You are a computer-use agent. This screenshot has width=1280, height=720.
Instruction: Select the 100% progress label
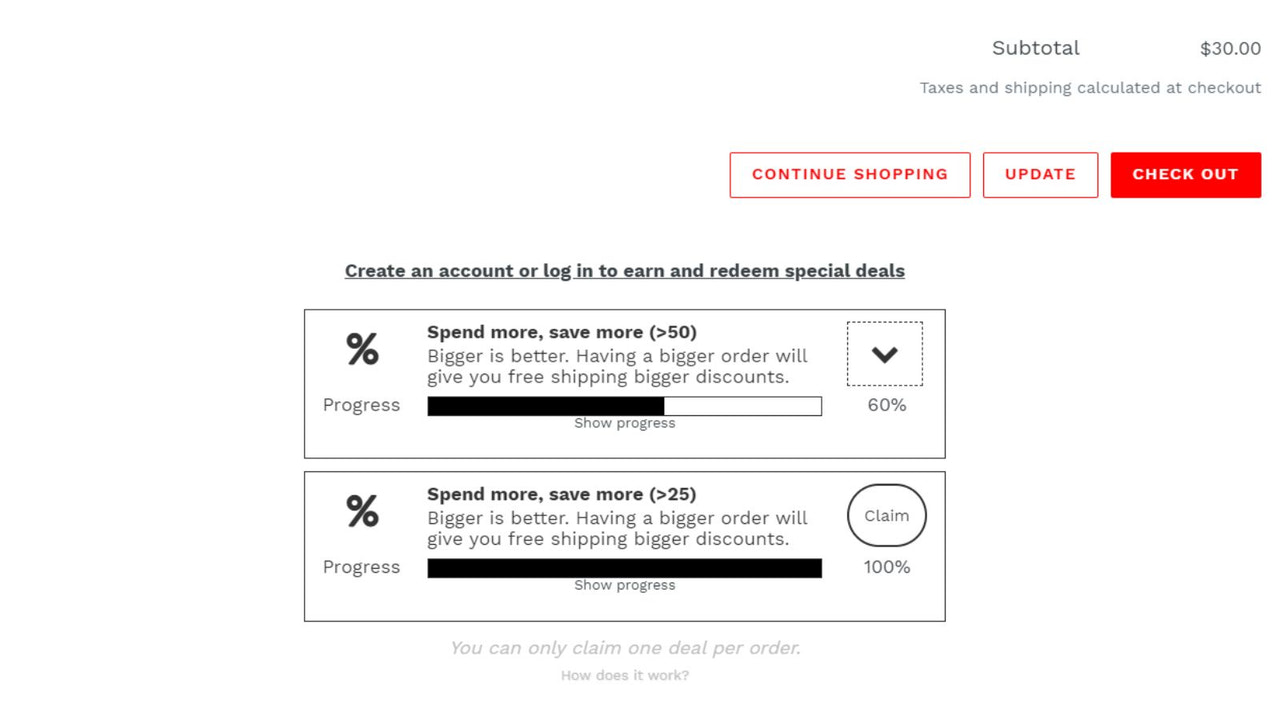[886, 567]
